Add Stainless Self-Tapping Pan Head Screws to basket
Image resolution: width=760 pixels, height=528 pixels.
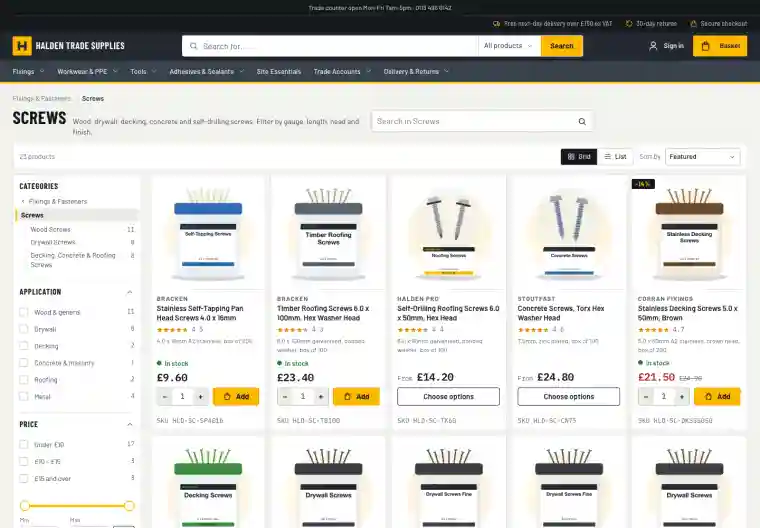coord(236,397)
